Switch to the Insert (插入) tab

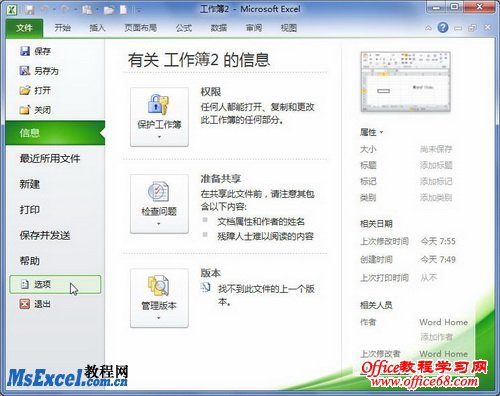point(97,28)
